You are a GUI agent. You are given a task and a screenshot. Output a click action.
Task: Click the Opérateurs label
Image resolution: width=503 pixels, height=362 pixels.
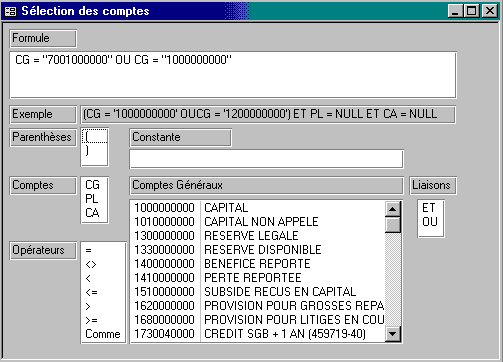(43, 250)
